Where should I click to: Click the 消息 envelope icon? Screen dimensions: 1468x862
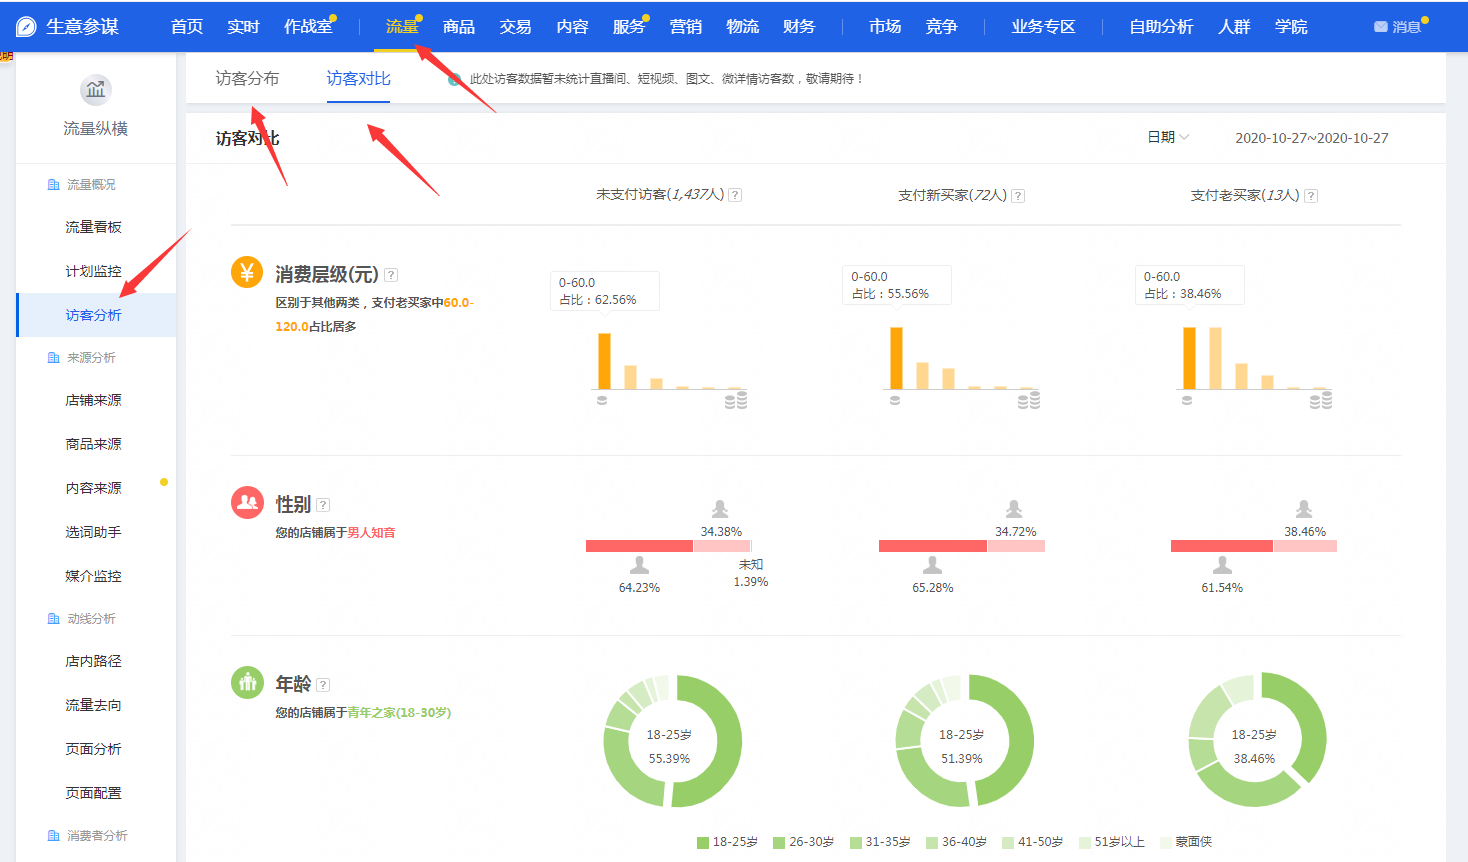(1381, 27)
